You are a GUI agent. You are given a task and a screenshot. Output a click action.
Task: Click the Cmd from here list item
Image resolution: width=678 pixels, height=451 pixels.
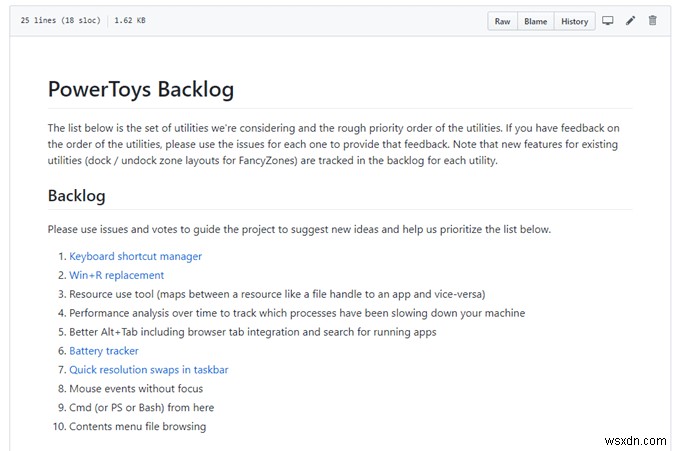(x=141, y=408)
